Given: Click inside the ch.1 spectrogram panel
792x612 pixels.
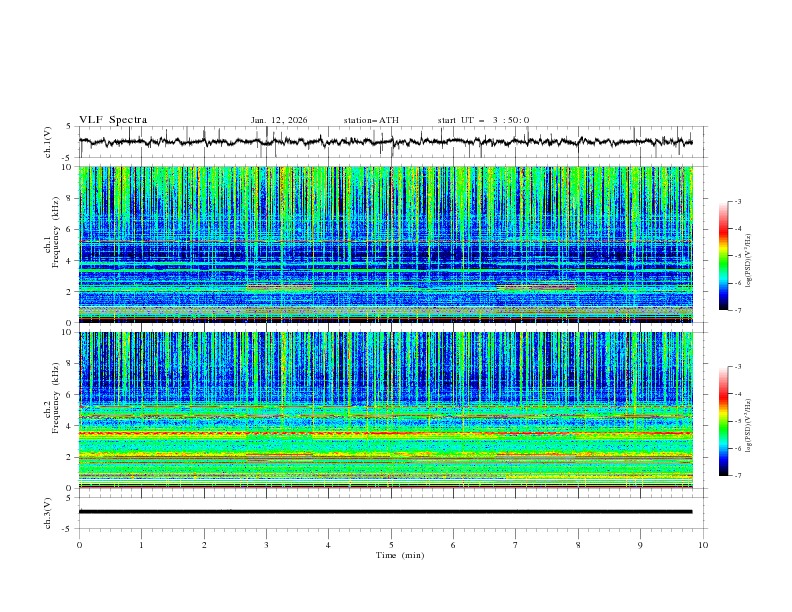Looking at the screenshot, I should tap(385, 244).
